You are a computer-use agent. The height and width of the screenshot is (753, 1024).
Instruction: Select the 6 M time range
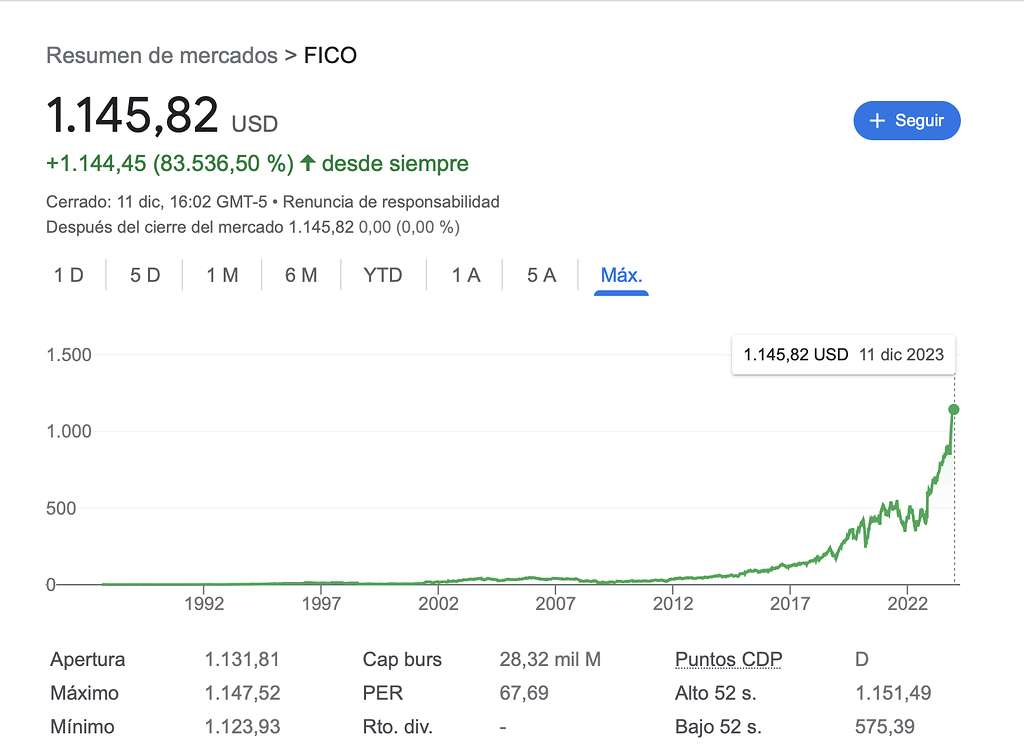(301, 274)
